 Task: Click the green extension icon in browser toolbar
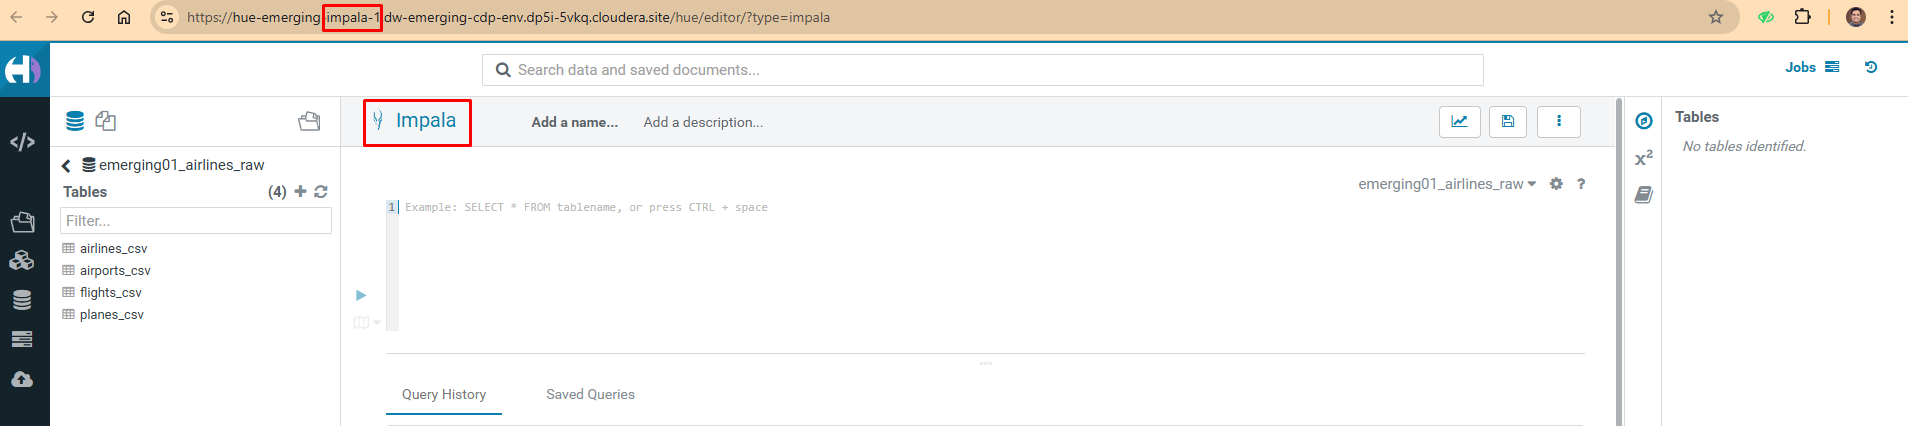tap(1766, 17)
